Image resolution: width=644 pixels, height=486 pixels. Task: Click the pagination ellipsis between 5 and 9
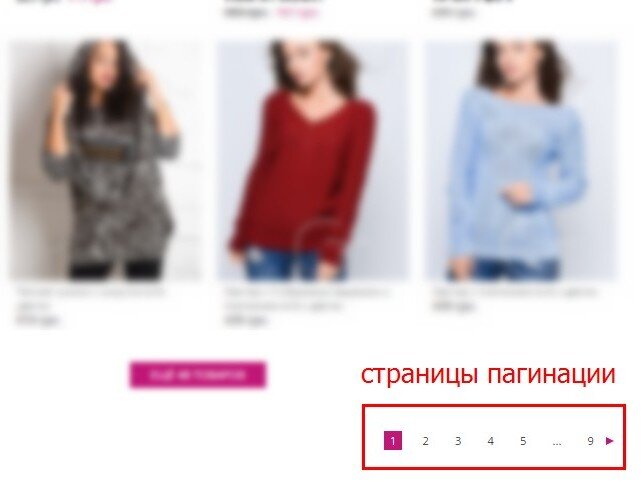coord(557,442)
